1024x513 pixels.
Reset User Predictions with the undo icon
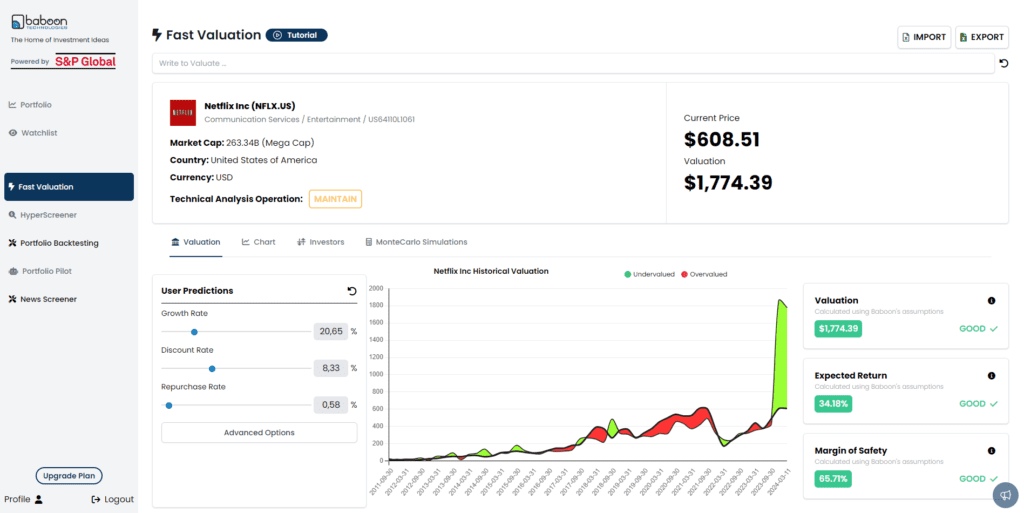coord(352,291)
